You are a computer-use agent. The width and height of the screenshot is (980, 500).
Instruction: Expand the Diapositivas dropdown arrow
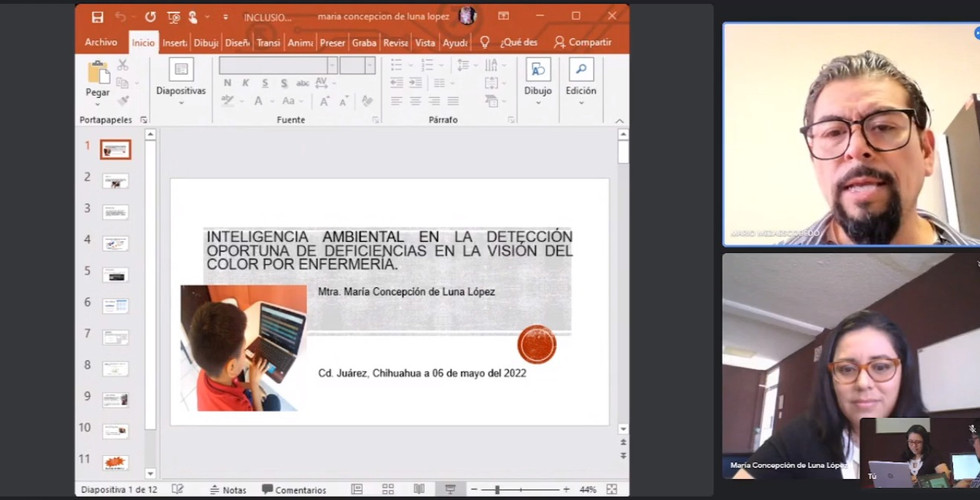click(x=181, y=102)
